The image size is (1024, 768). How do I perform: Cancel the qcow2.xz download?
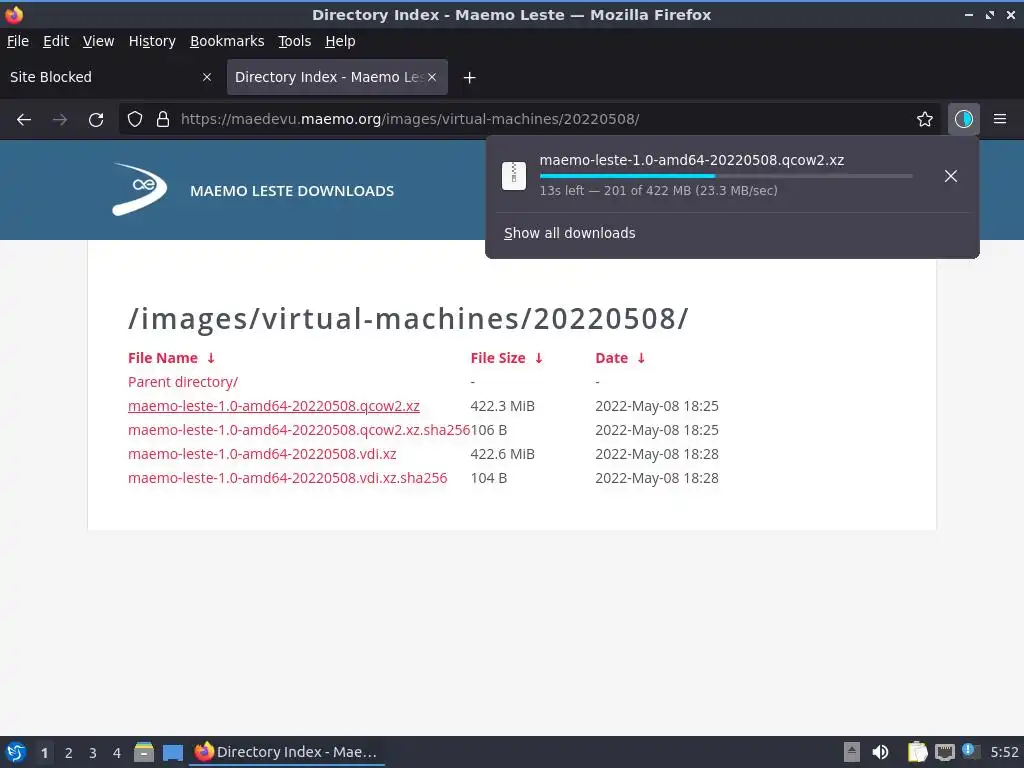tap(951, 176)
